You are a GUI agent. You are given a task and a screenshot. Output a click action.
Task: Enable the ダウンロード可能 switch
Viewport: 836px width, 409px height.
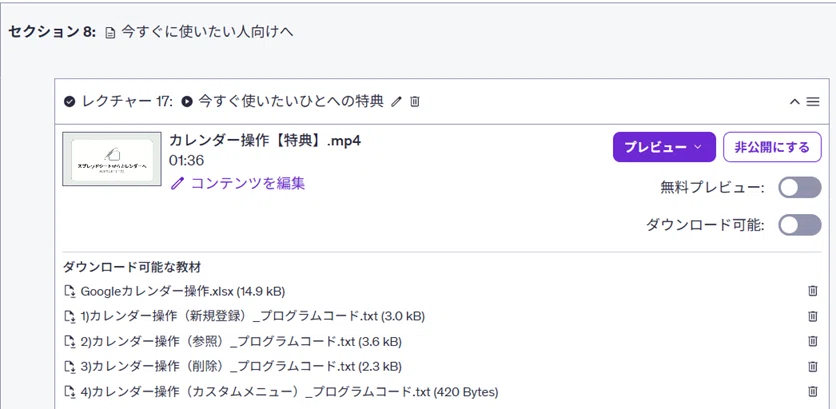pos(800,225)
